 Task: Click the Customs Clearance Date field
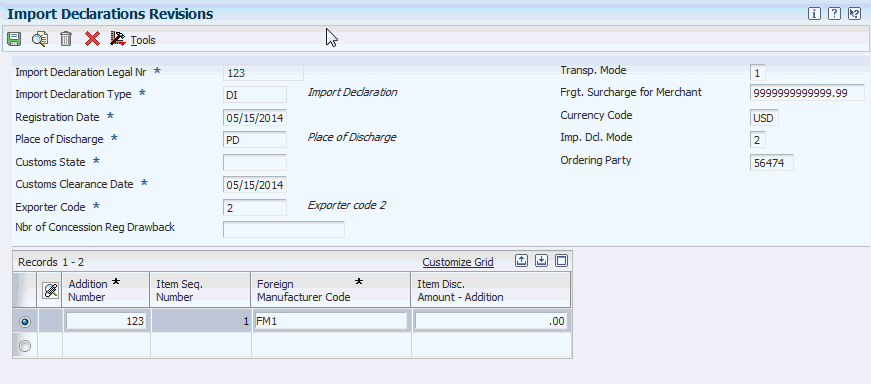coord(255,184)
